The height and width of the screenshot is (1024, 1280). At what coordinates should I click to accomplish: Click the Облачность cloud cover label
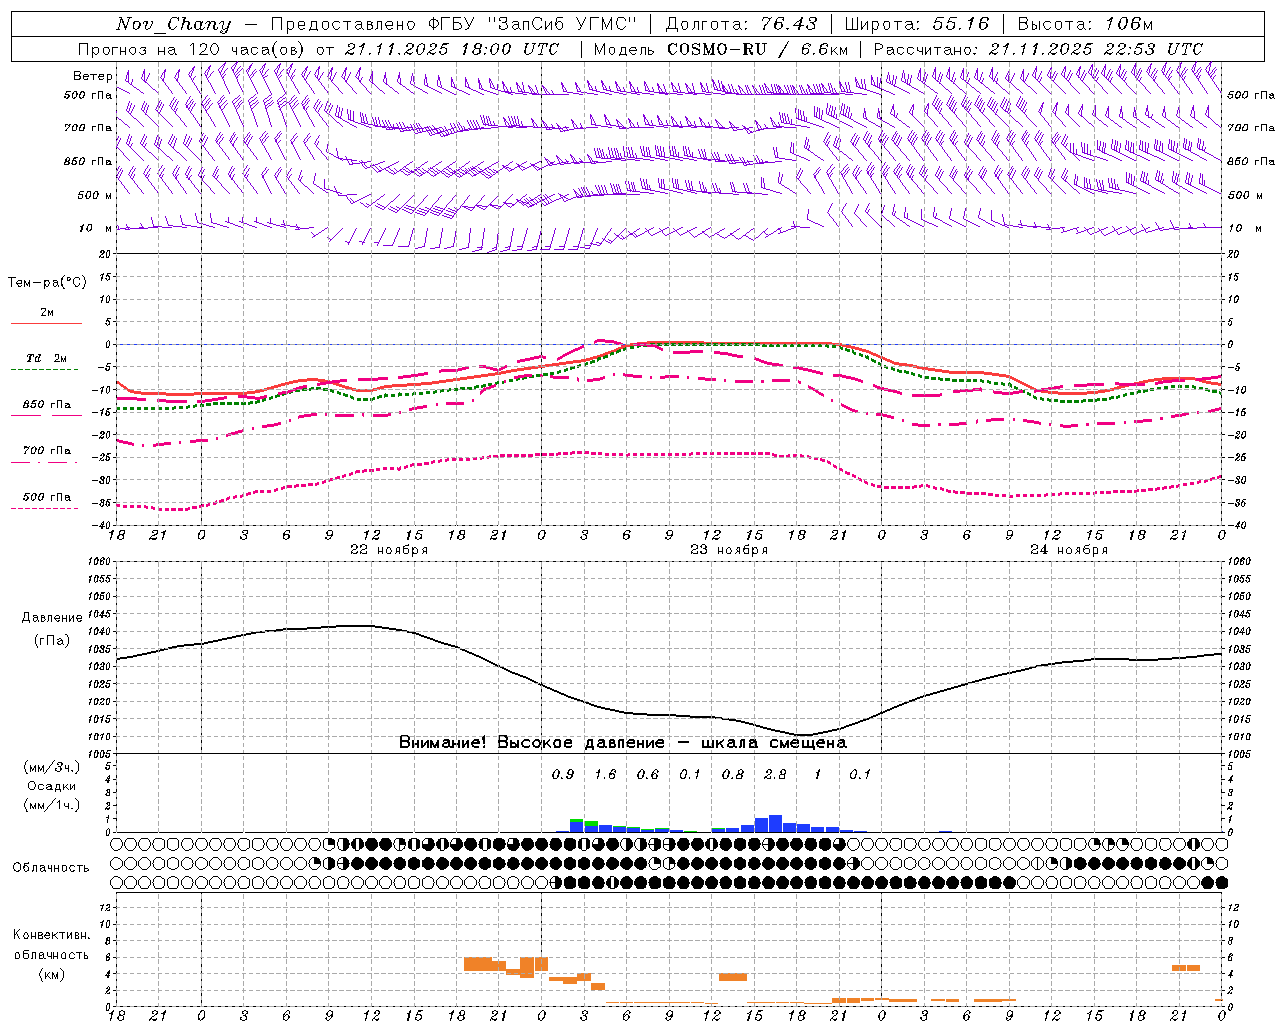(x=51, y=868)
